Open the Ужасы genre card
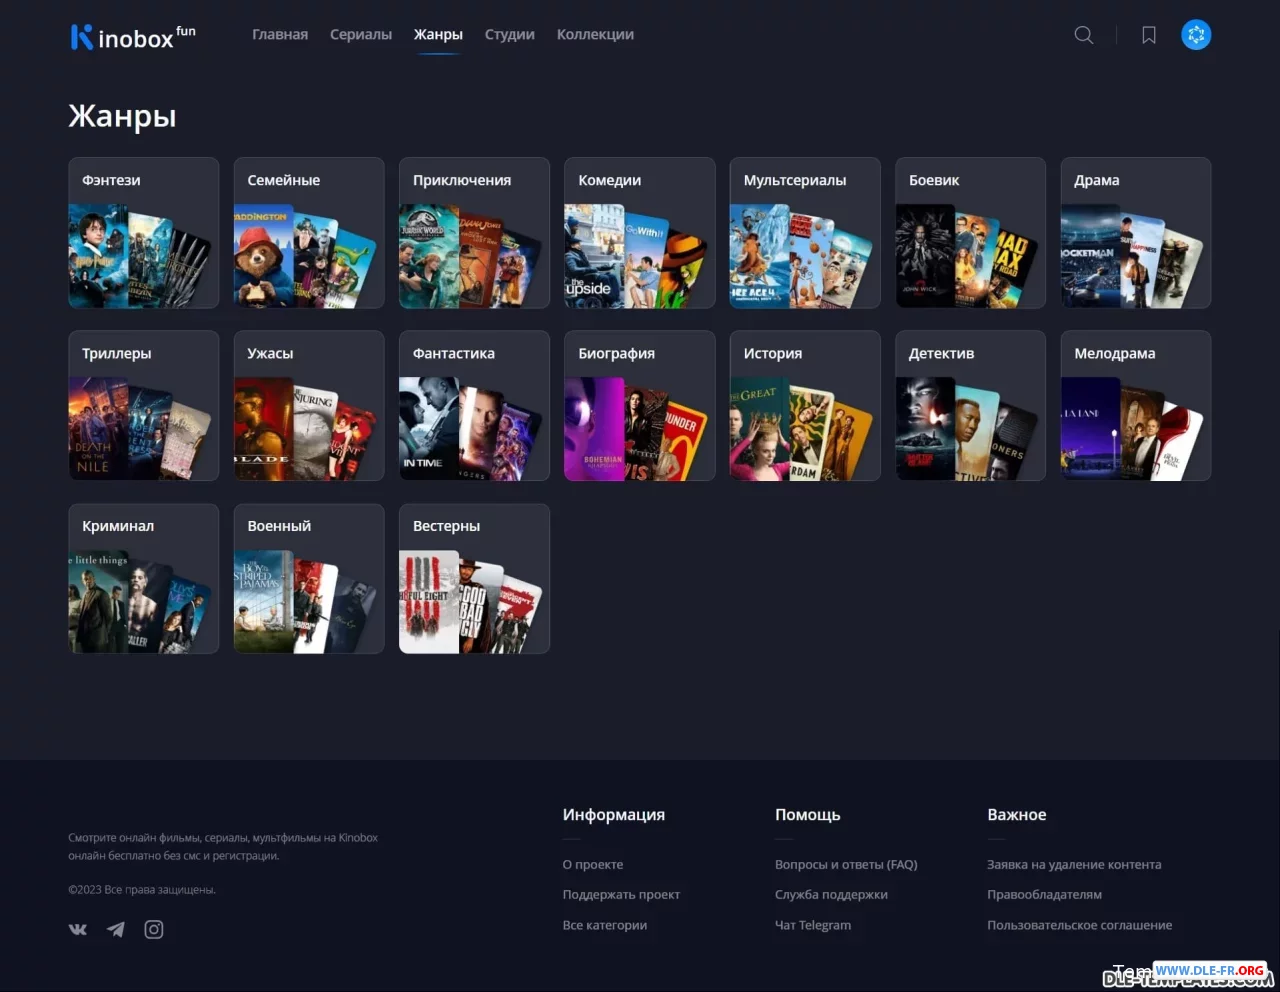Image resolution: width=1280 pixels, height=992 pixels. [309, 406]
